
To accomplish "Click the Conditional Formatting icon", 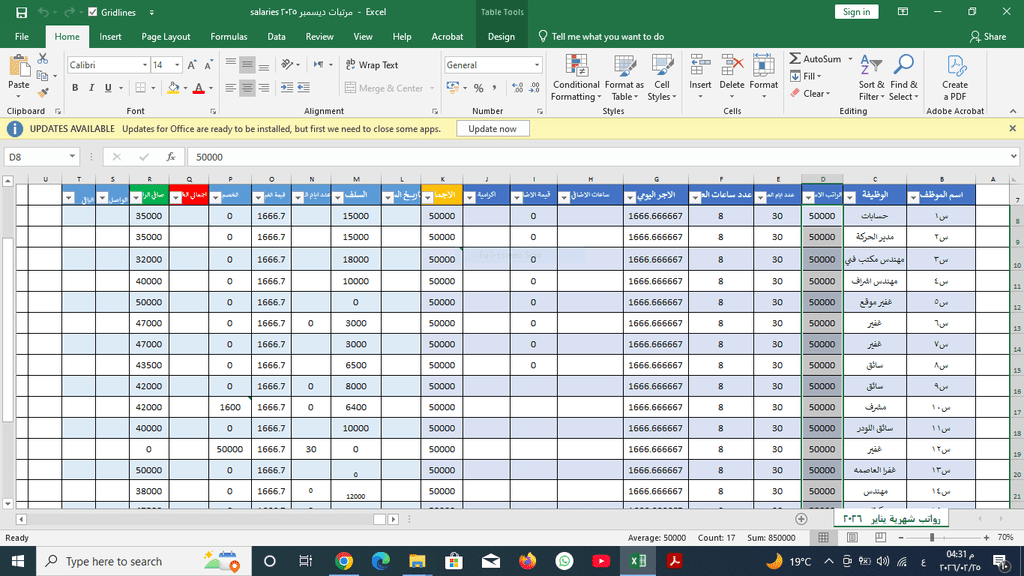I will (x=576, y=68).
